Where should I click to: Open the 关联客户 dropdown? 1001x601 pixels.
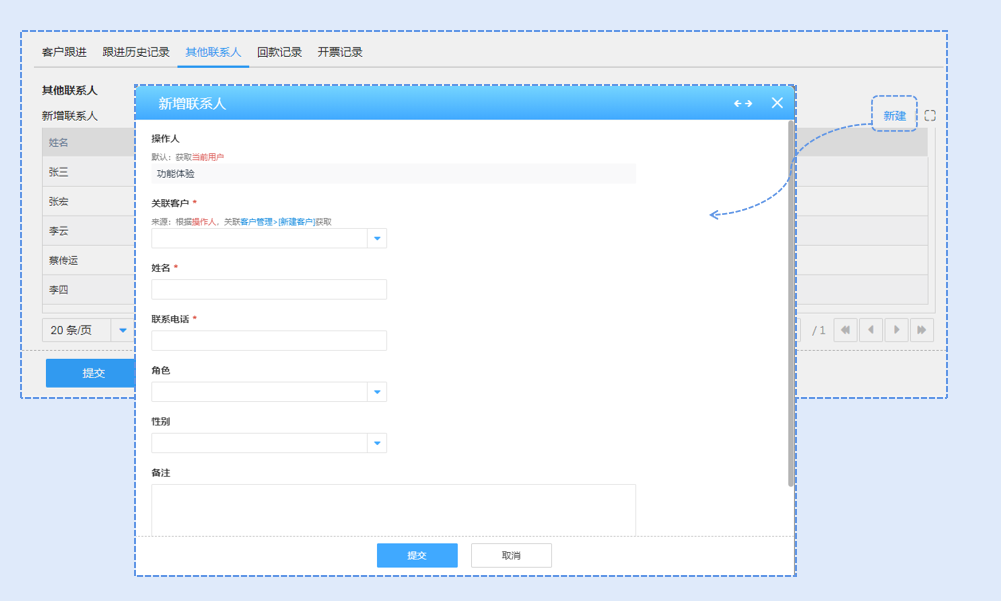pos(376,239)
